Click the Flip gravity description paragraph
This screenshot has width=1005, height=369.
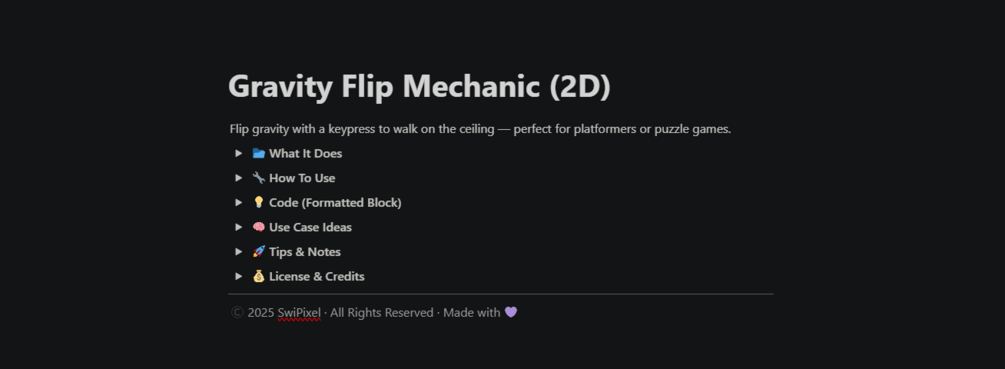point(480,129)
